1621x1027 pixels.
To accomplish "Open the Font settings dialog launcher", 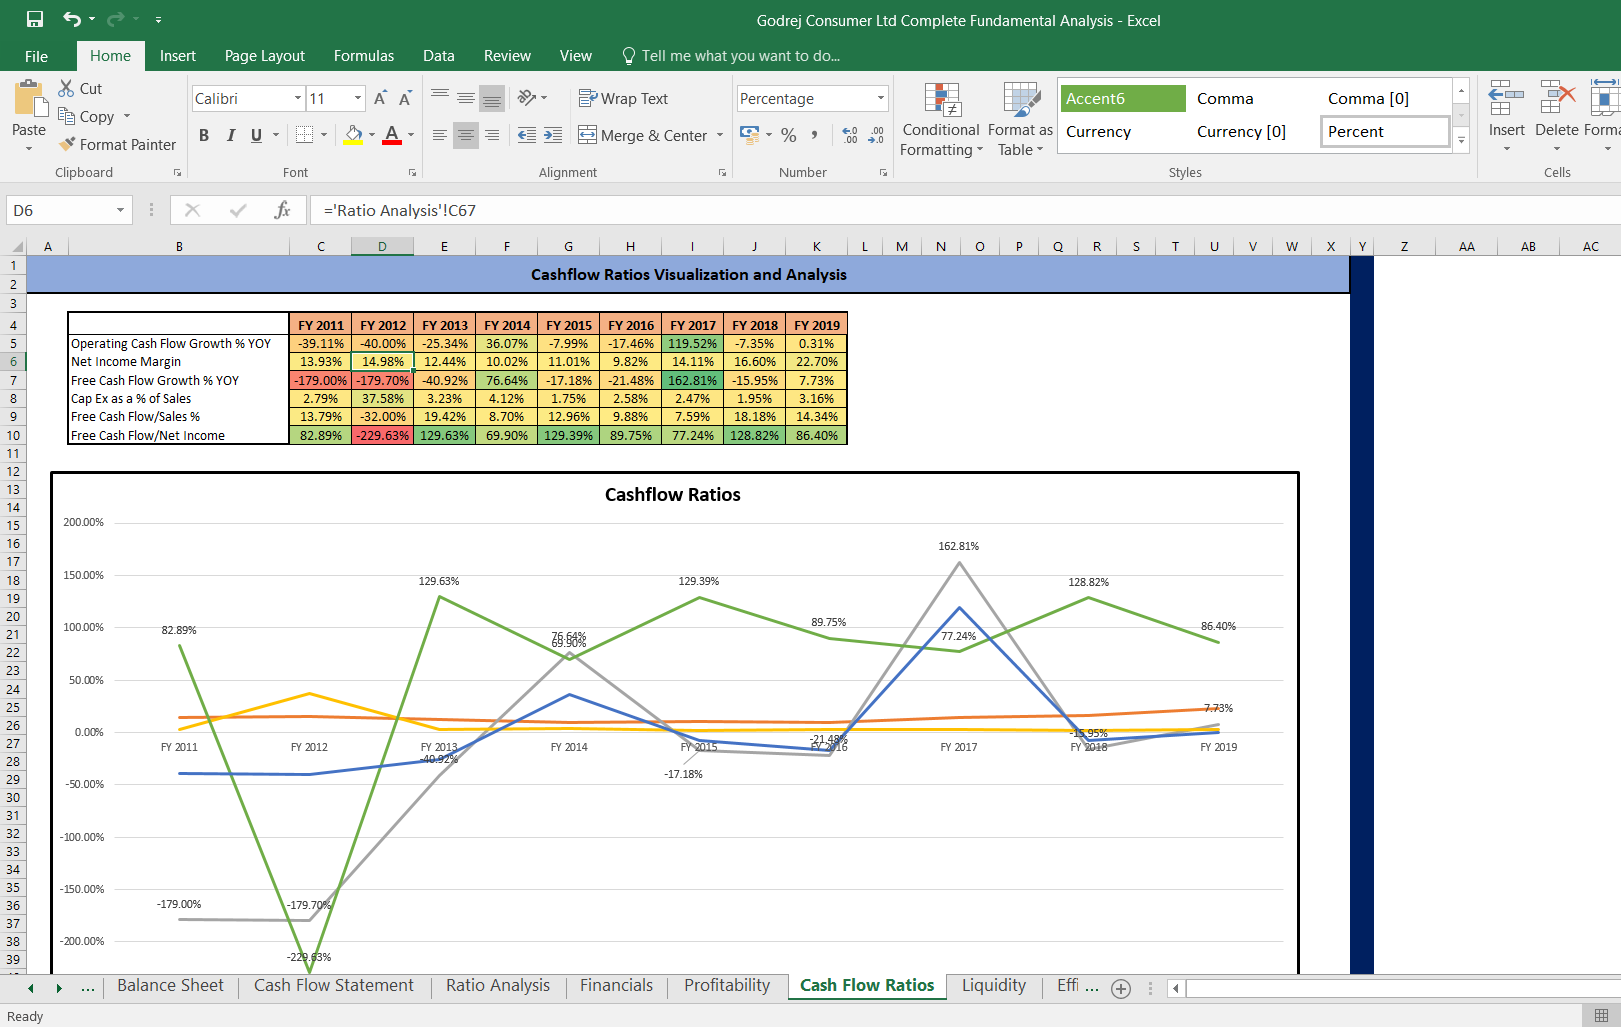I will [x=412, y=173].
